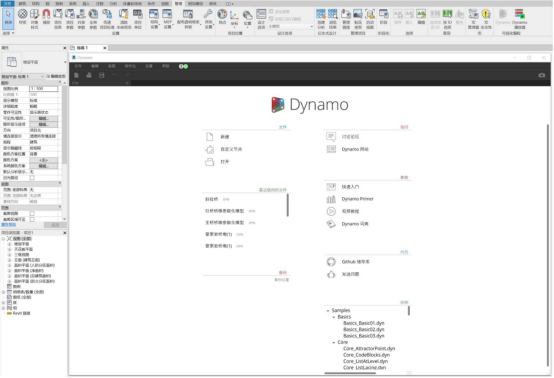Open Shared Parameters icon
Image resolution: width=554 pixels, height=378 pixels.
click(x=81, y=18)
